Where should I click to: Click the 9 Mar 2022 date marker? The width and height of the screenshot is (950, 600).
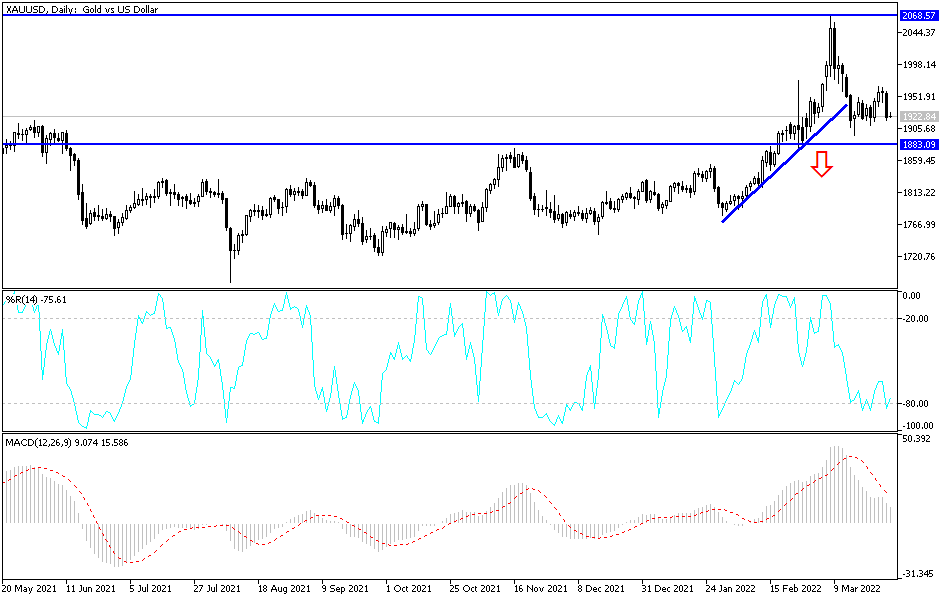pos(856,588)
